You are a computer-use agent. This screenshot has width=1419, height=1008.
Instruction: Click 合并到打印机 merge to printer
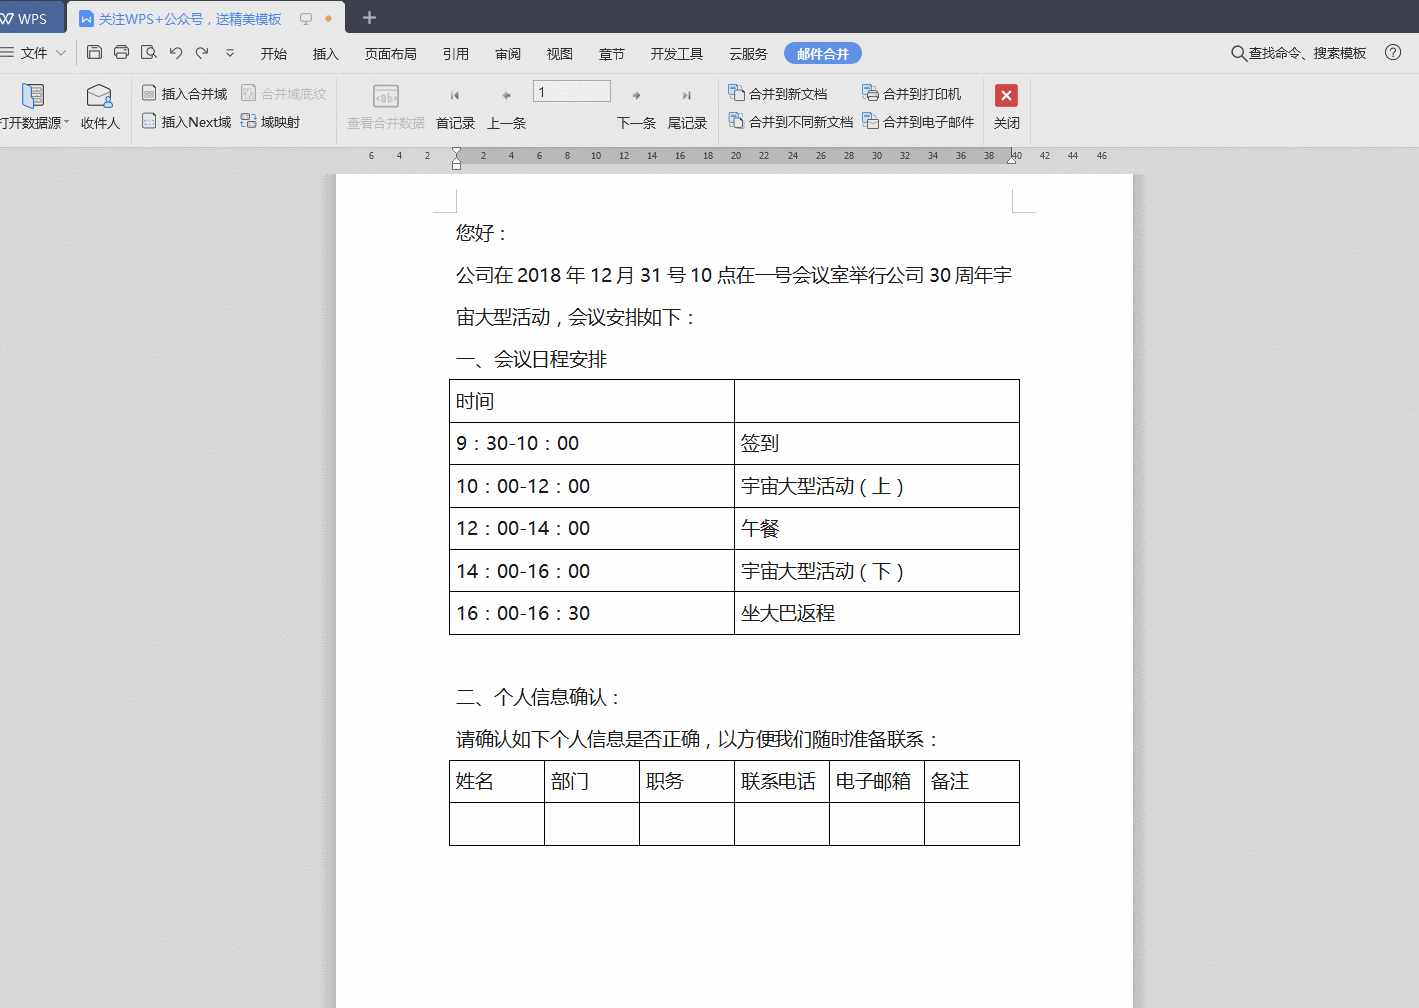coord(912,93)
